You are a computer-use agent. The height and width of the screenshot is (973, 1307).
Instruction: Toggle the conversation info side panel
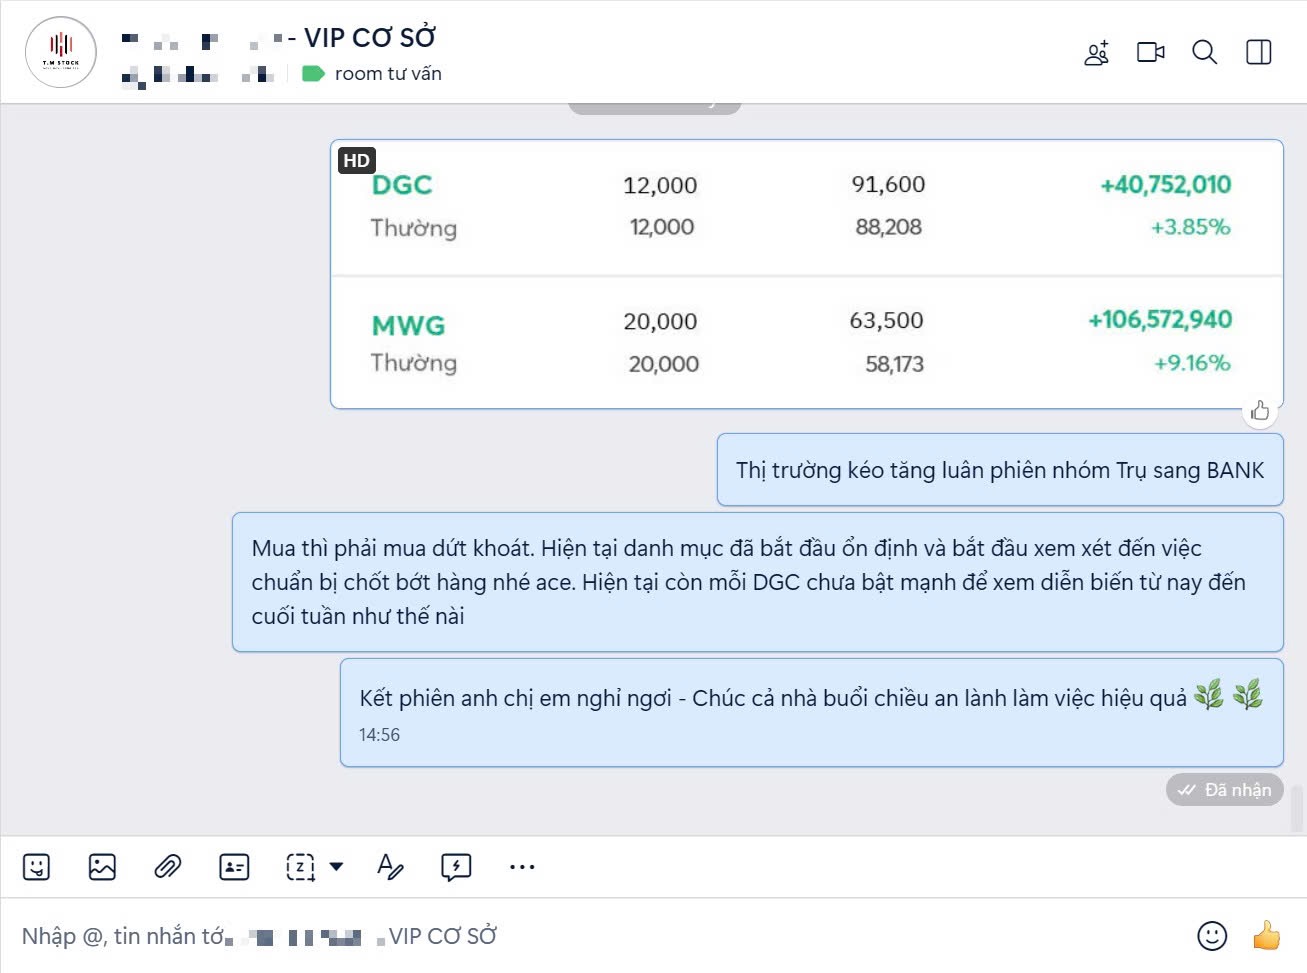(x=1258, y=52)
